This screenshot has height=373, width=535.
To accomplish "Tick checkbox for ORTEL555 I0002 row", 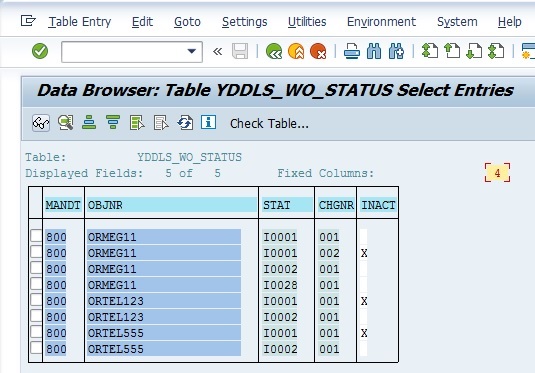I will (36, 348).
